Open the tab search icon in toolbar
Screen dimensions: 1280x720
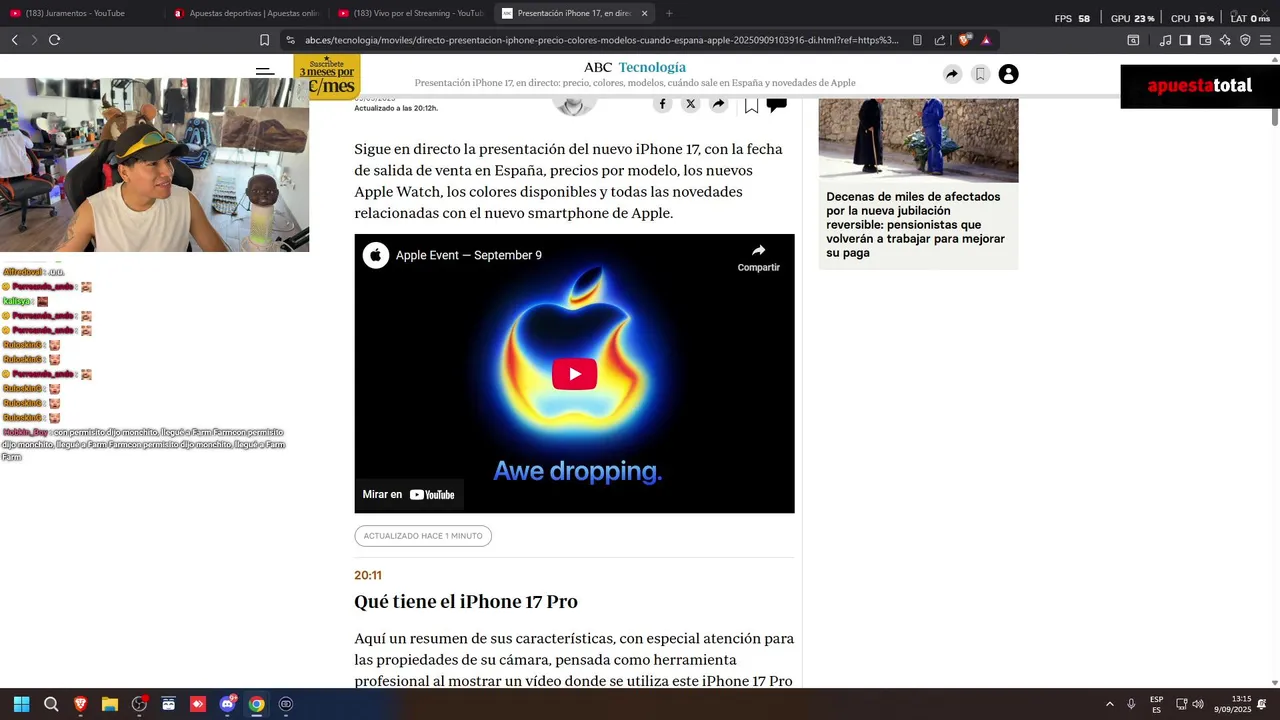1133,40
